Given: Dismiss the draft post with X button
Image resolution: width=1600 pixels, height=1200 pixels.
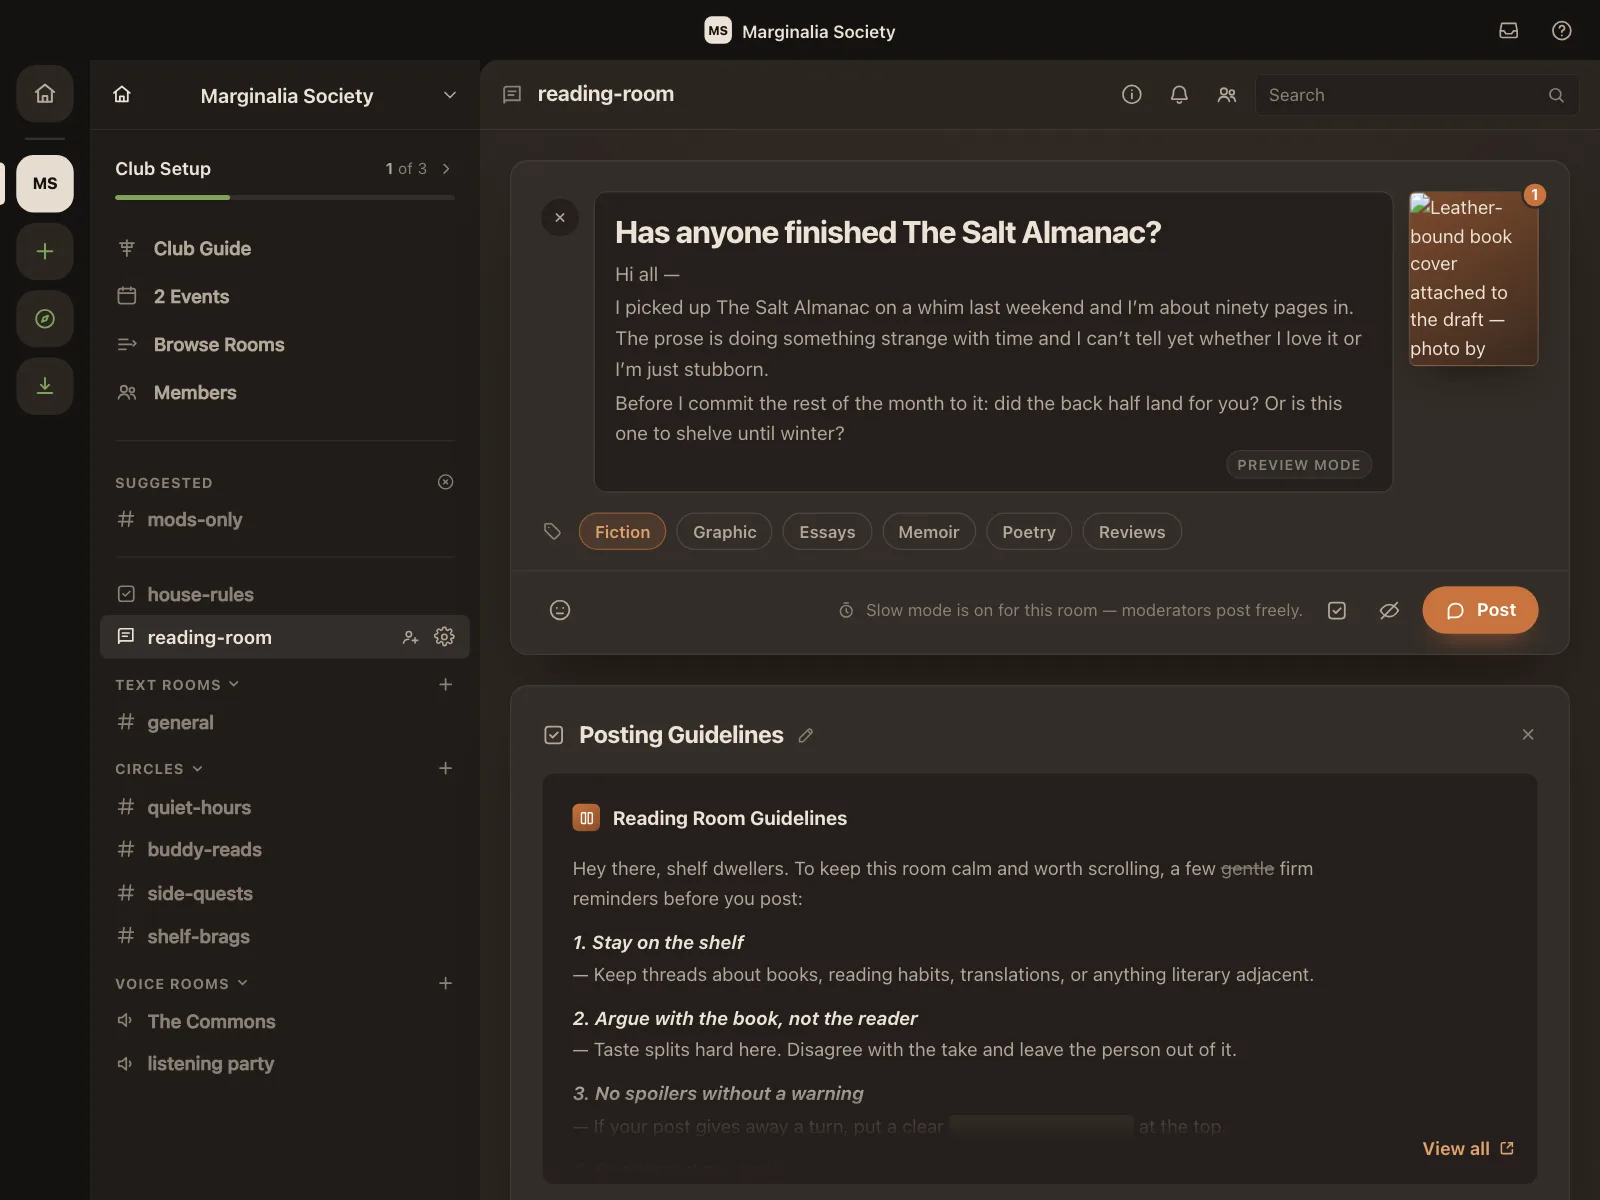Looking at the screenshot, I should coord(560,218).
